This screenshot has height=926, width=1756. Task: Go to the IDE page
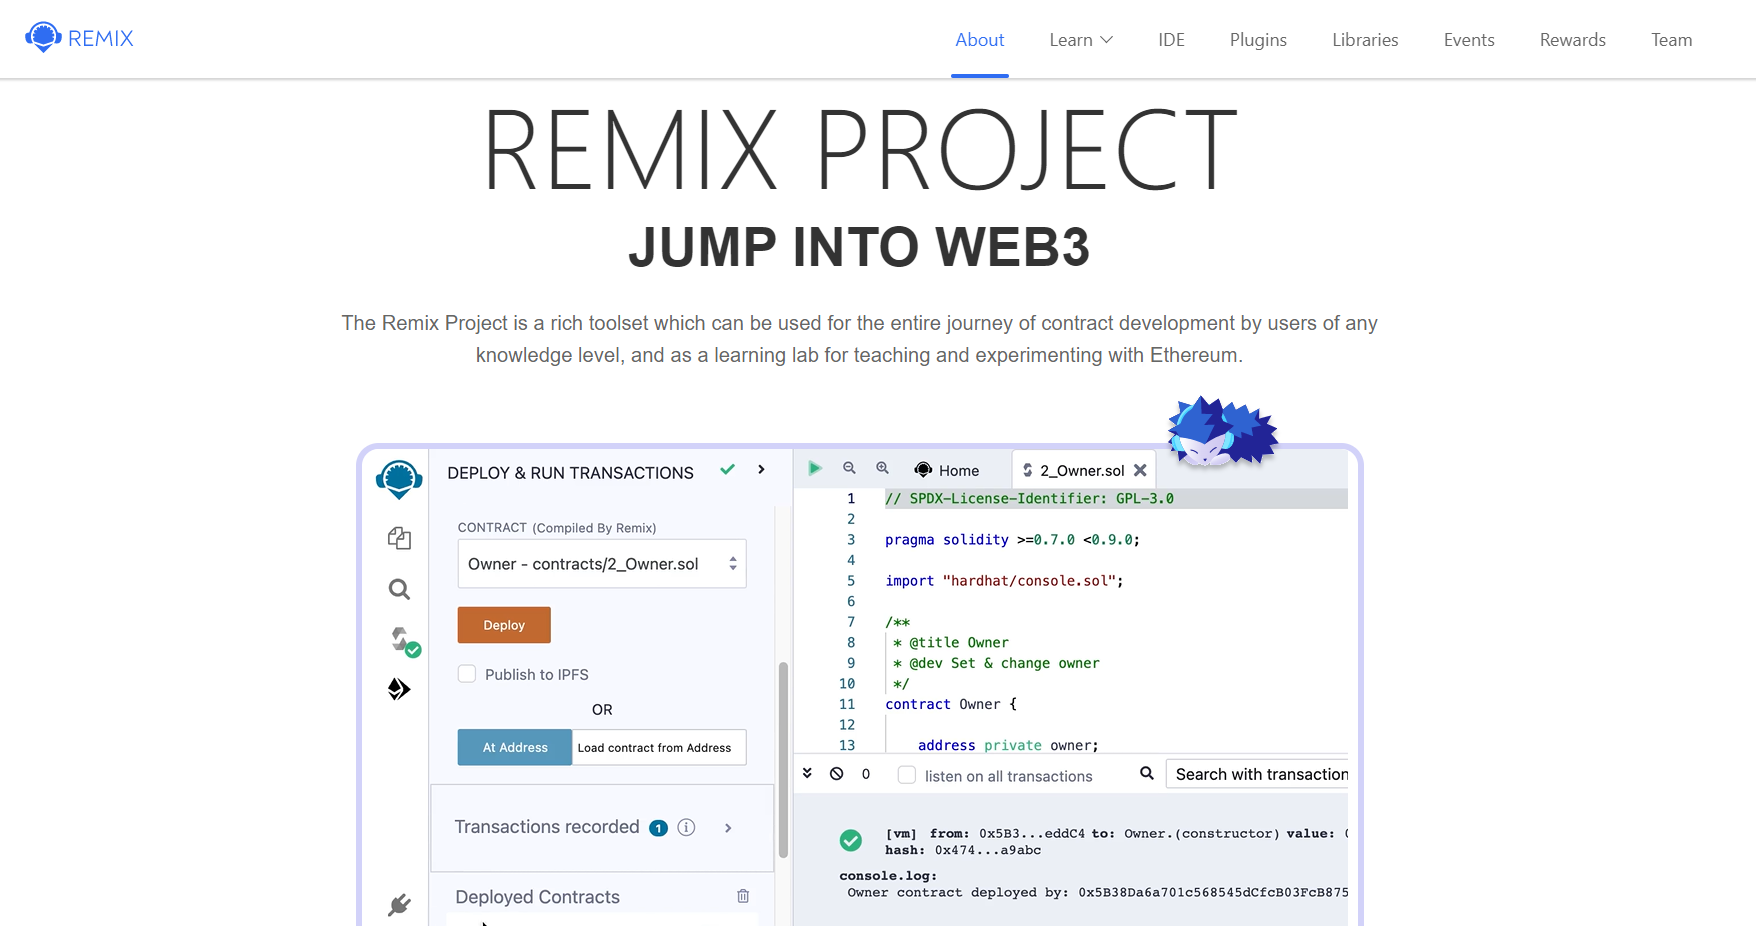point(1171,40)
